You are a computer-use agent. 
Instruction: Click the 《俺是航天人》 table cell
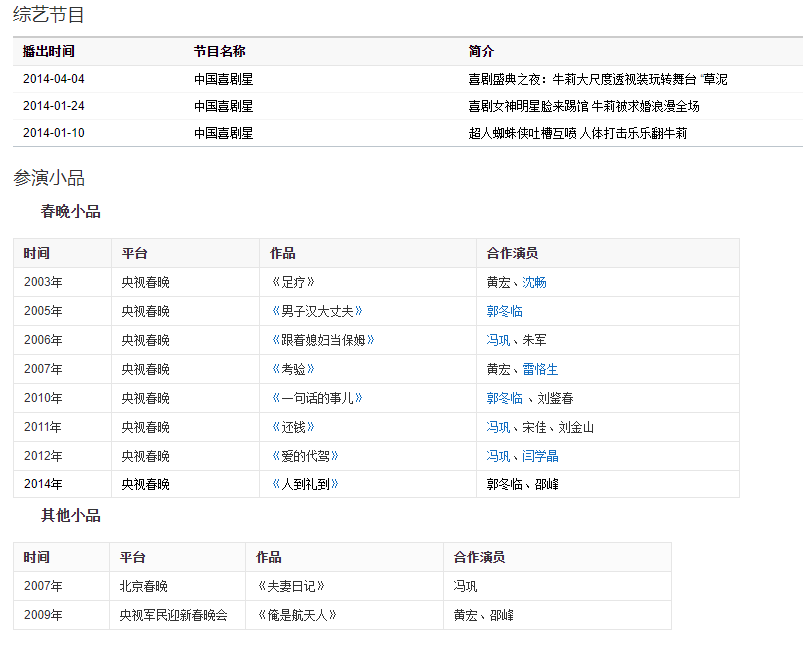tap(297, 615)
